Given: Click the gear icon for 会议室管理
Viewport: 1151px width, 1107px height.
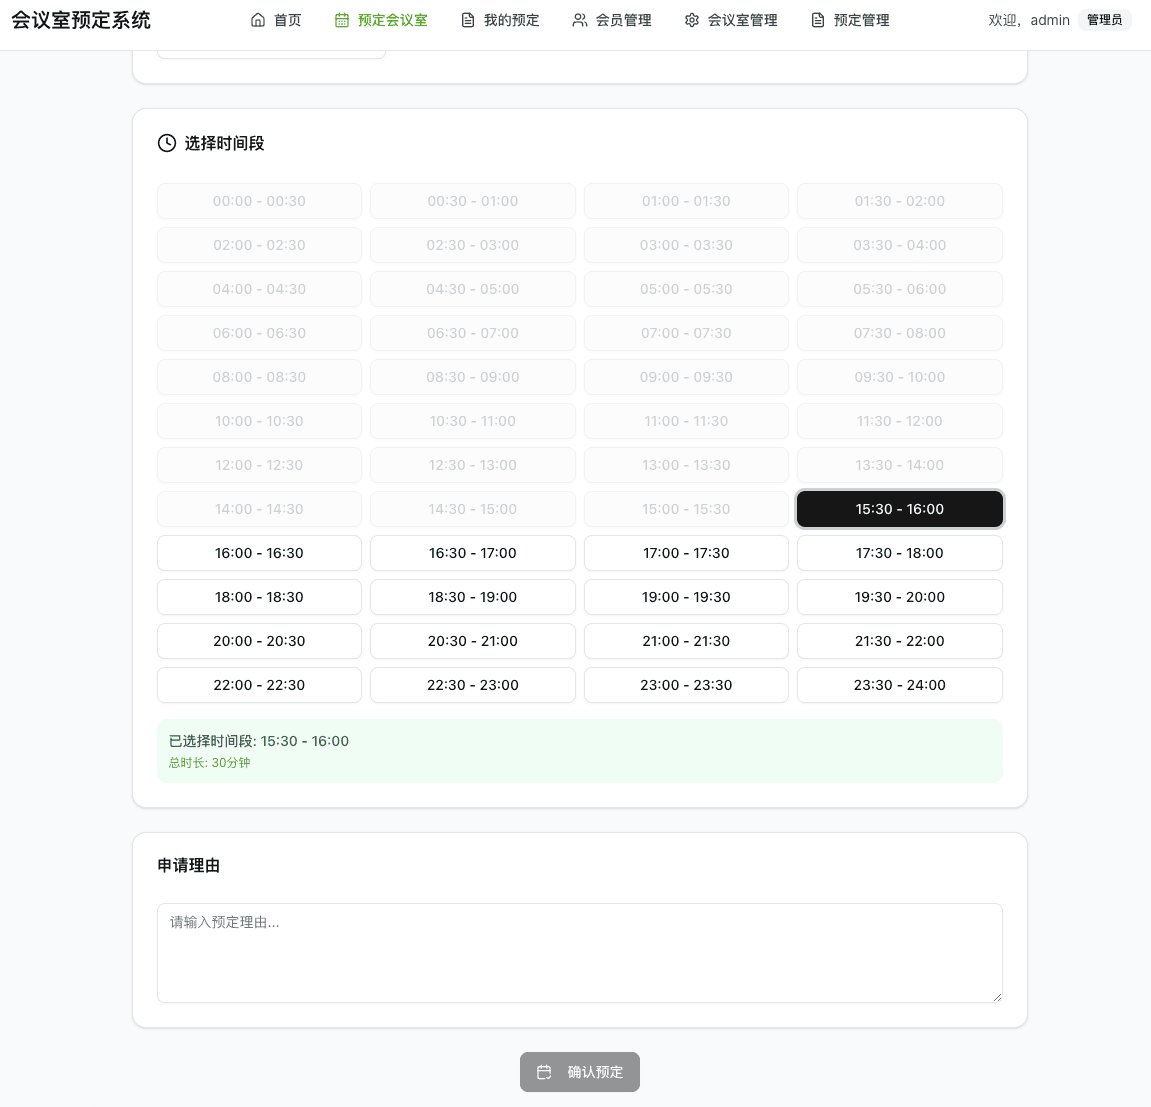Looking at the screenshot, I should pyautogui.click(x=689, y=19).
